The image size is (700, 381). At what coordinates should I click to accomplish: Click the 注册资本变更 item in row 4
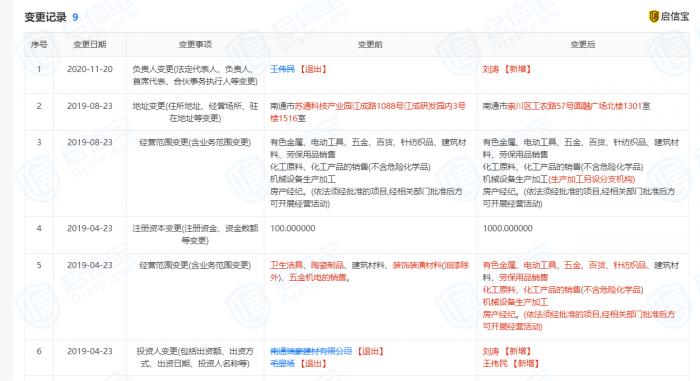pos(195,234)
